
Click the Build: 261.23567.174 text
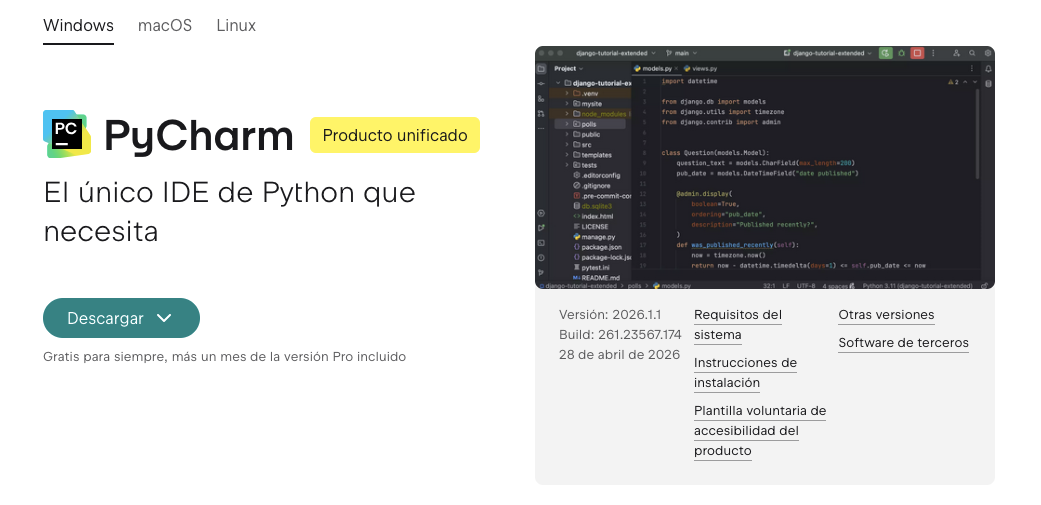[x=620, y=334]
